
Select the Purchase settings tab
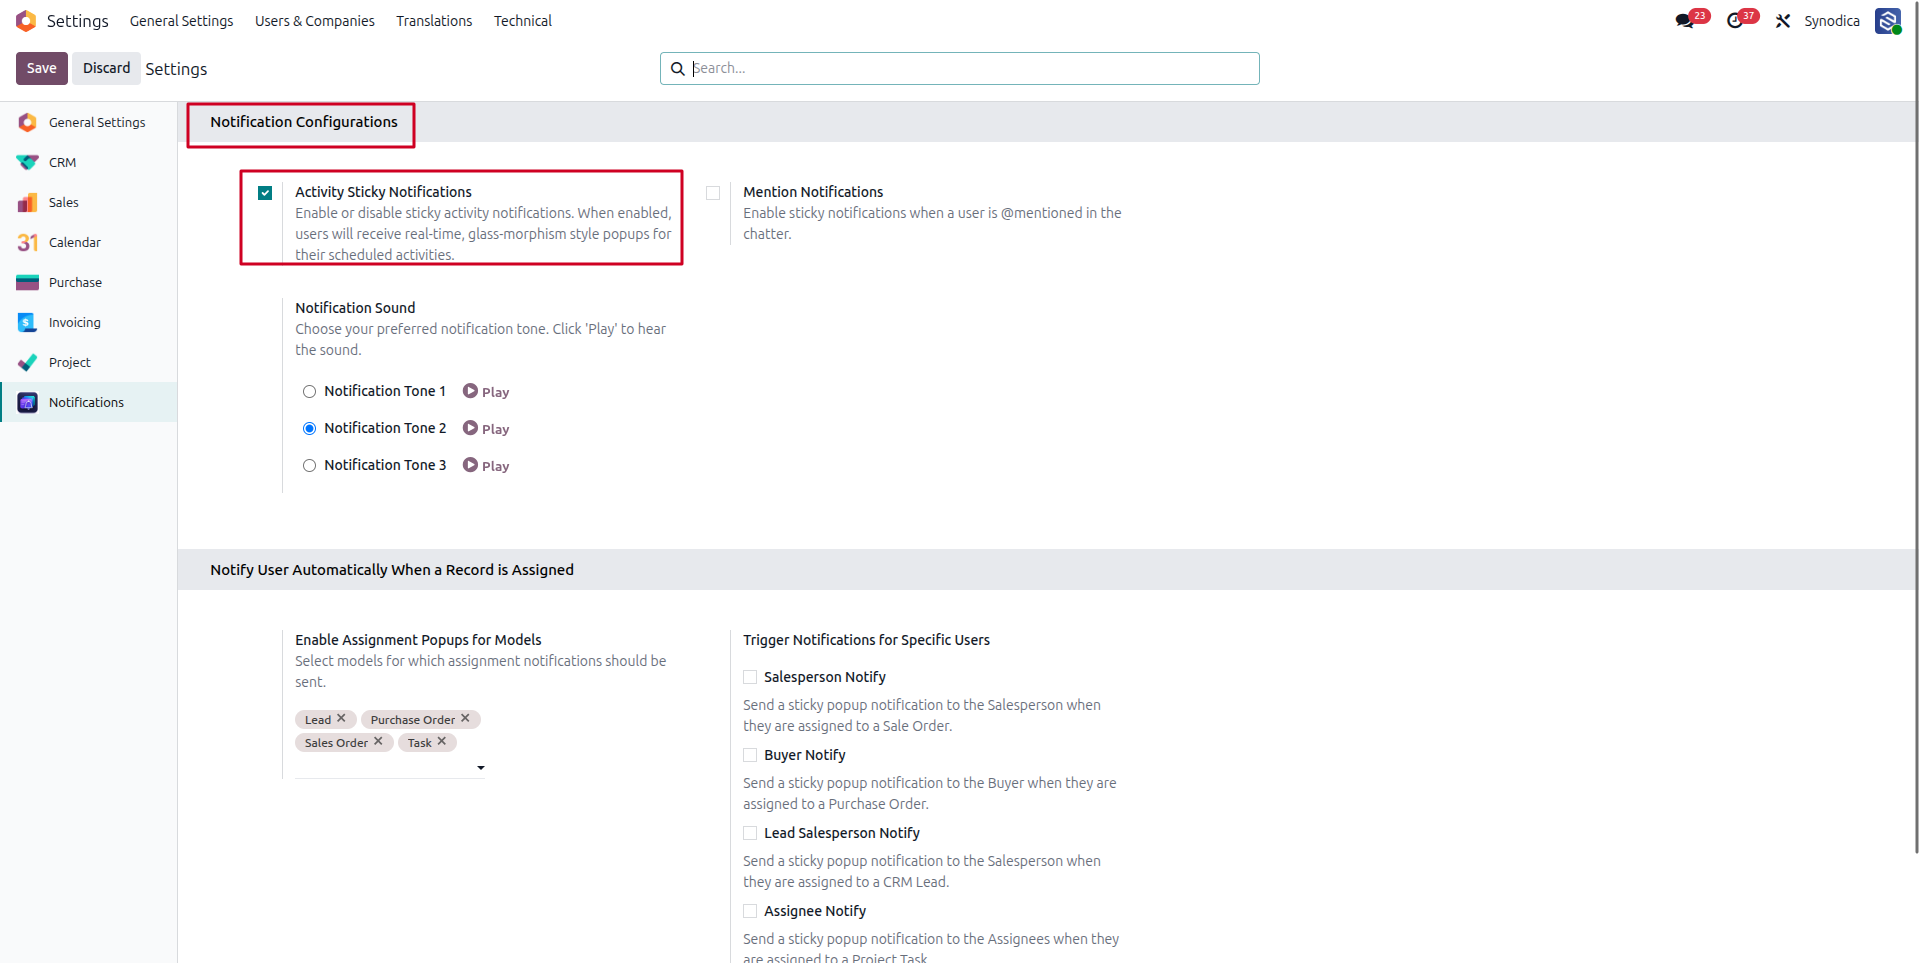pyautogui.click(x=89, y=282)
